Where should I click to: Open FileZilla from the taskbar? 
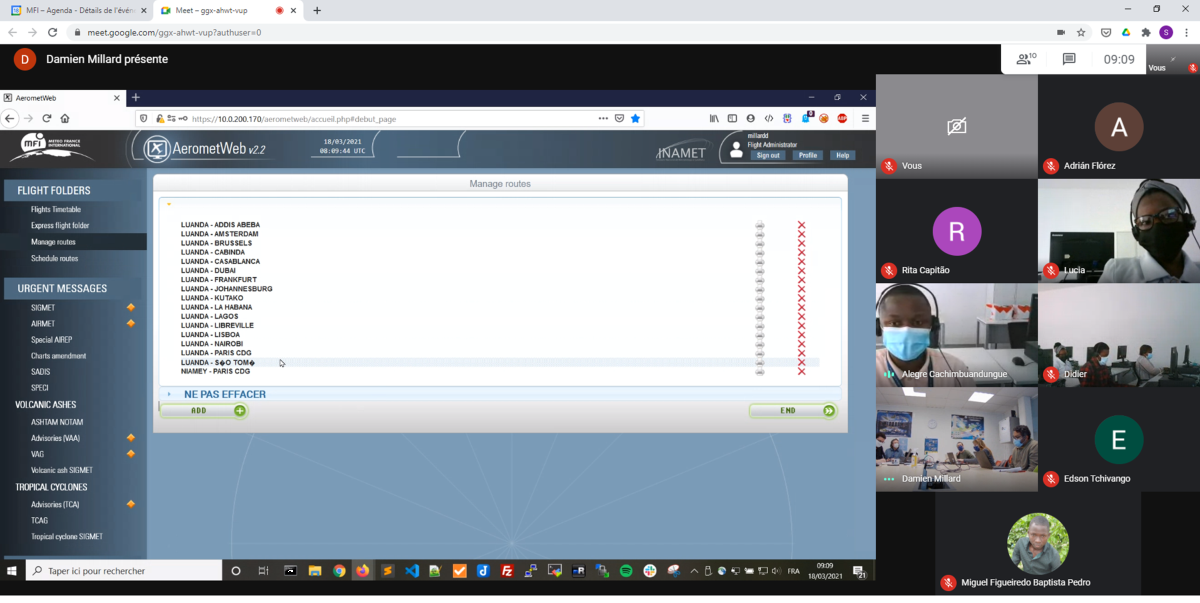[x=507, y=571]
